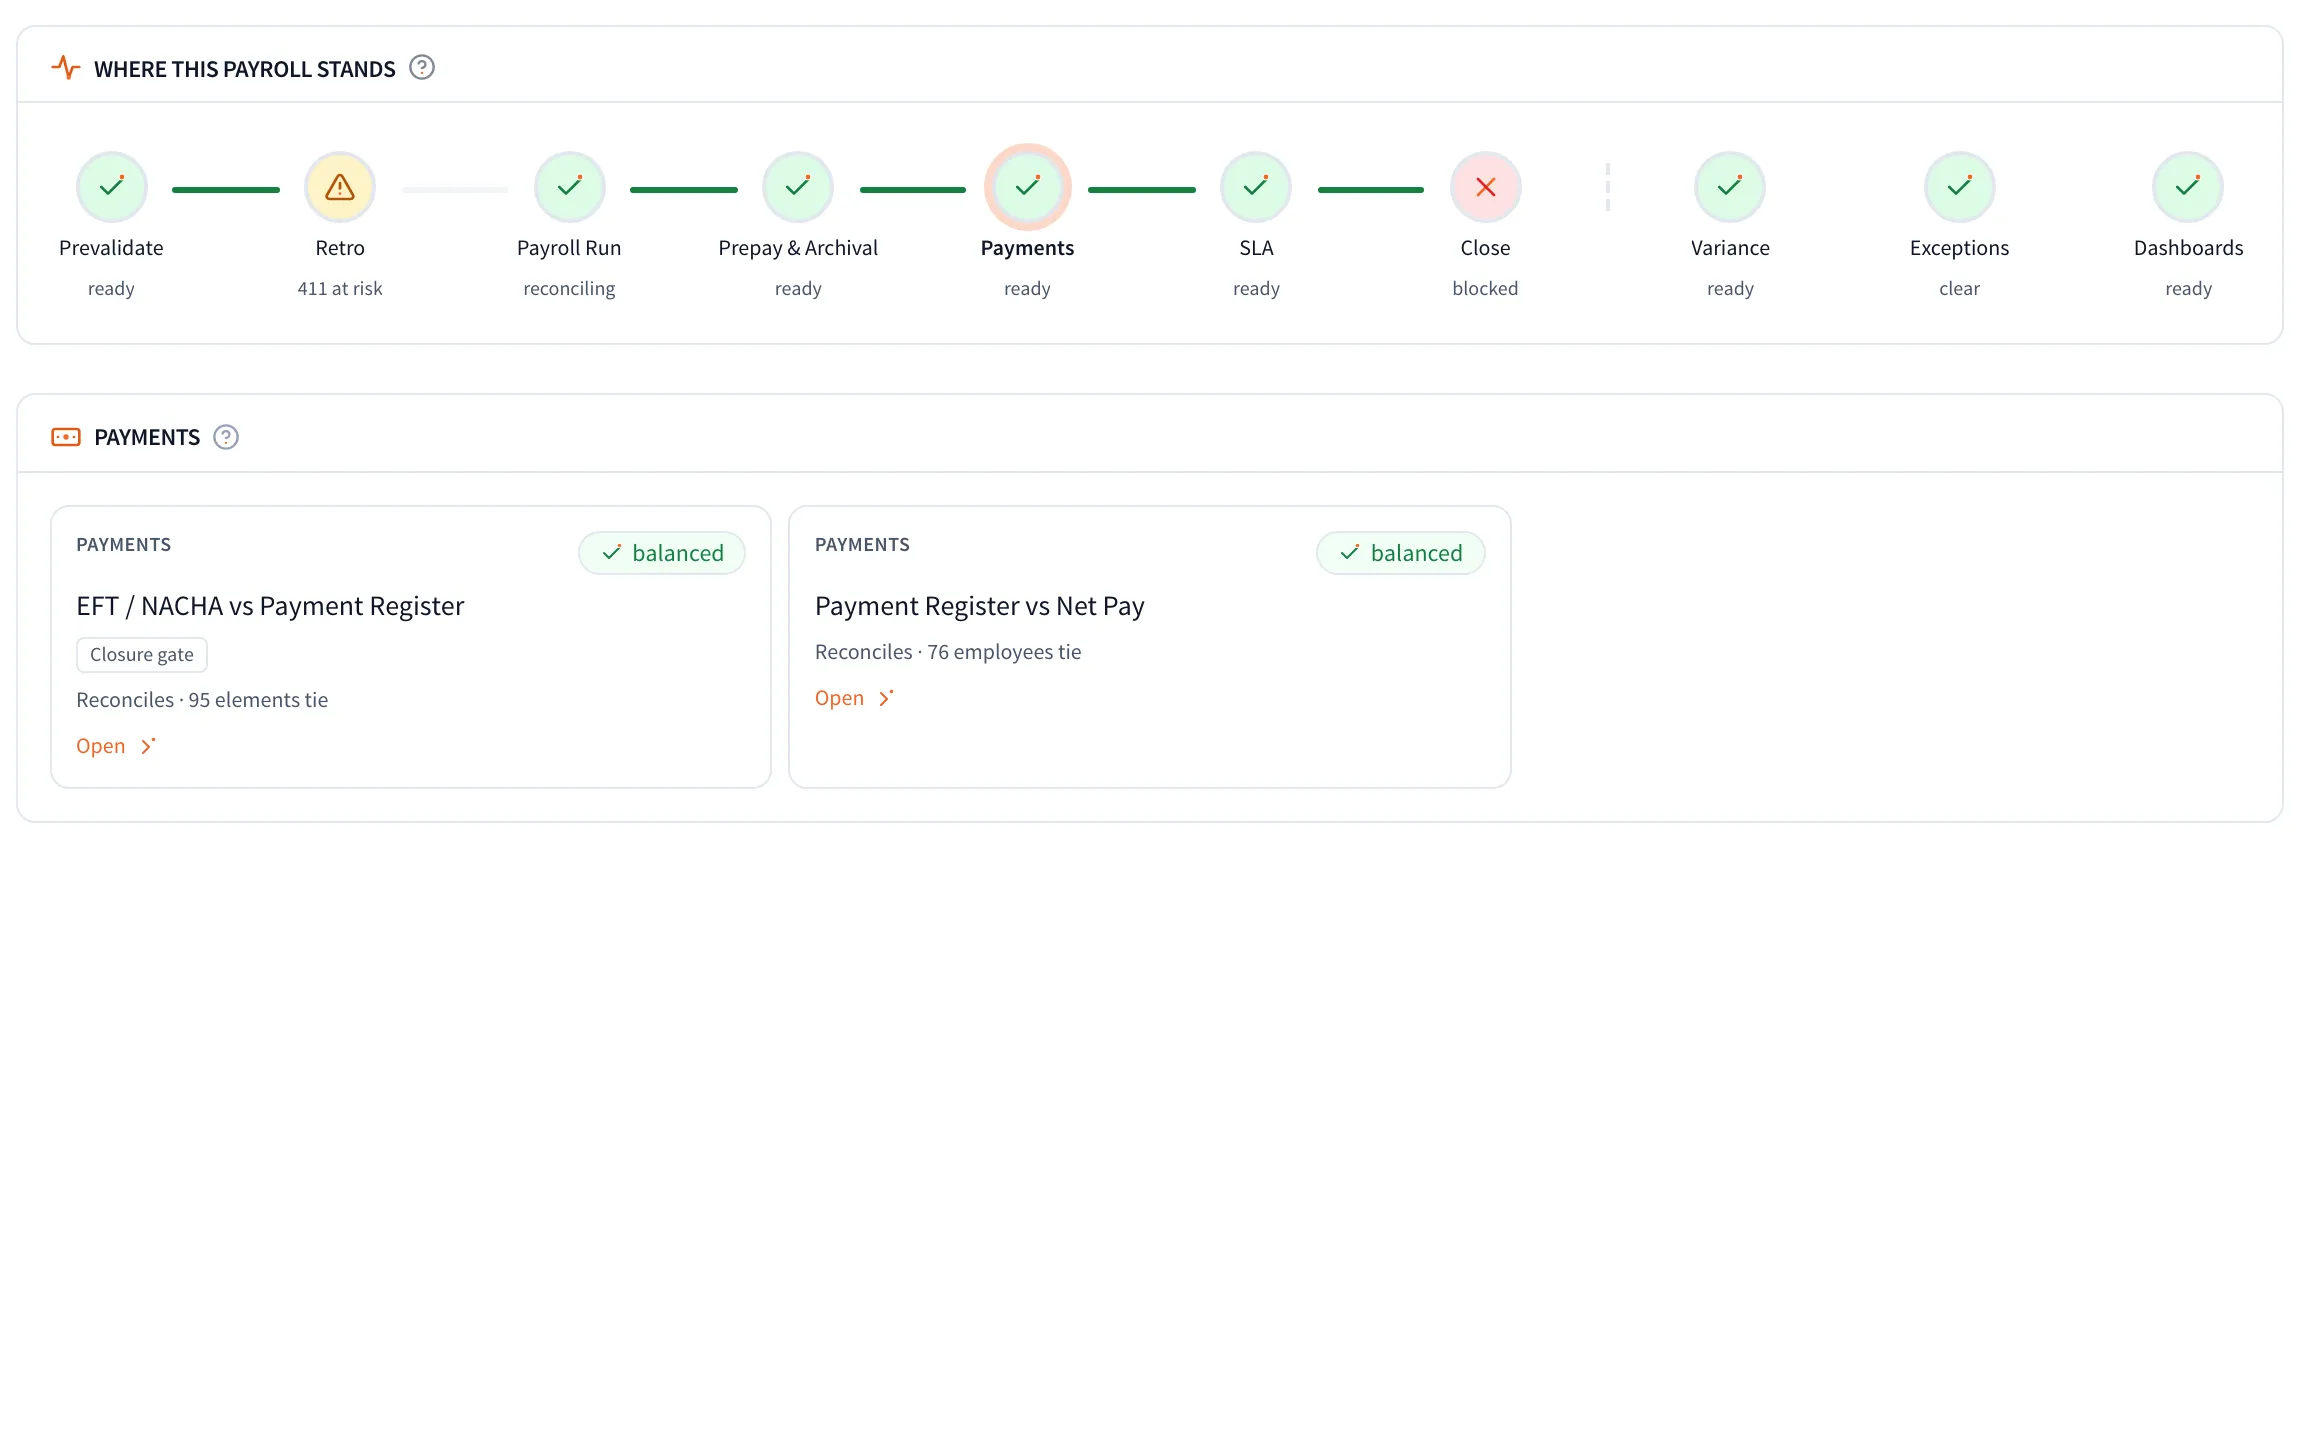
Task: Select the Payroll Run stage circle
Action: (569, 187)
